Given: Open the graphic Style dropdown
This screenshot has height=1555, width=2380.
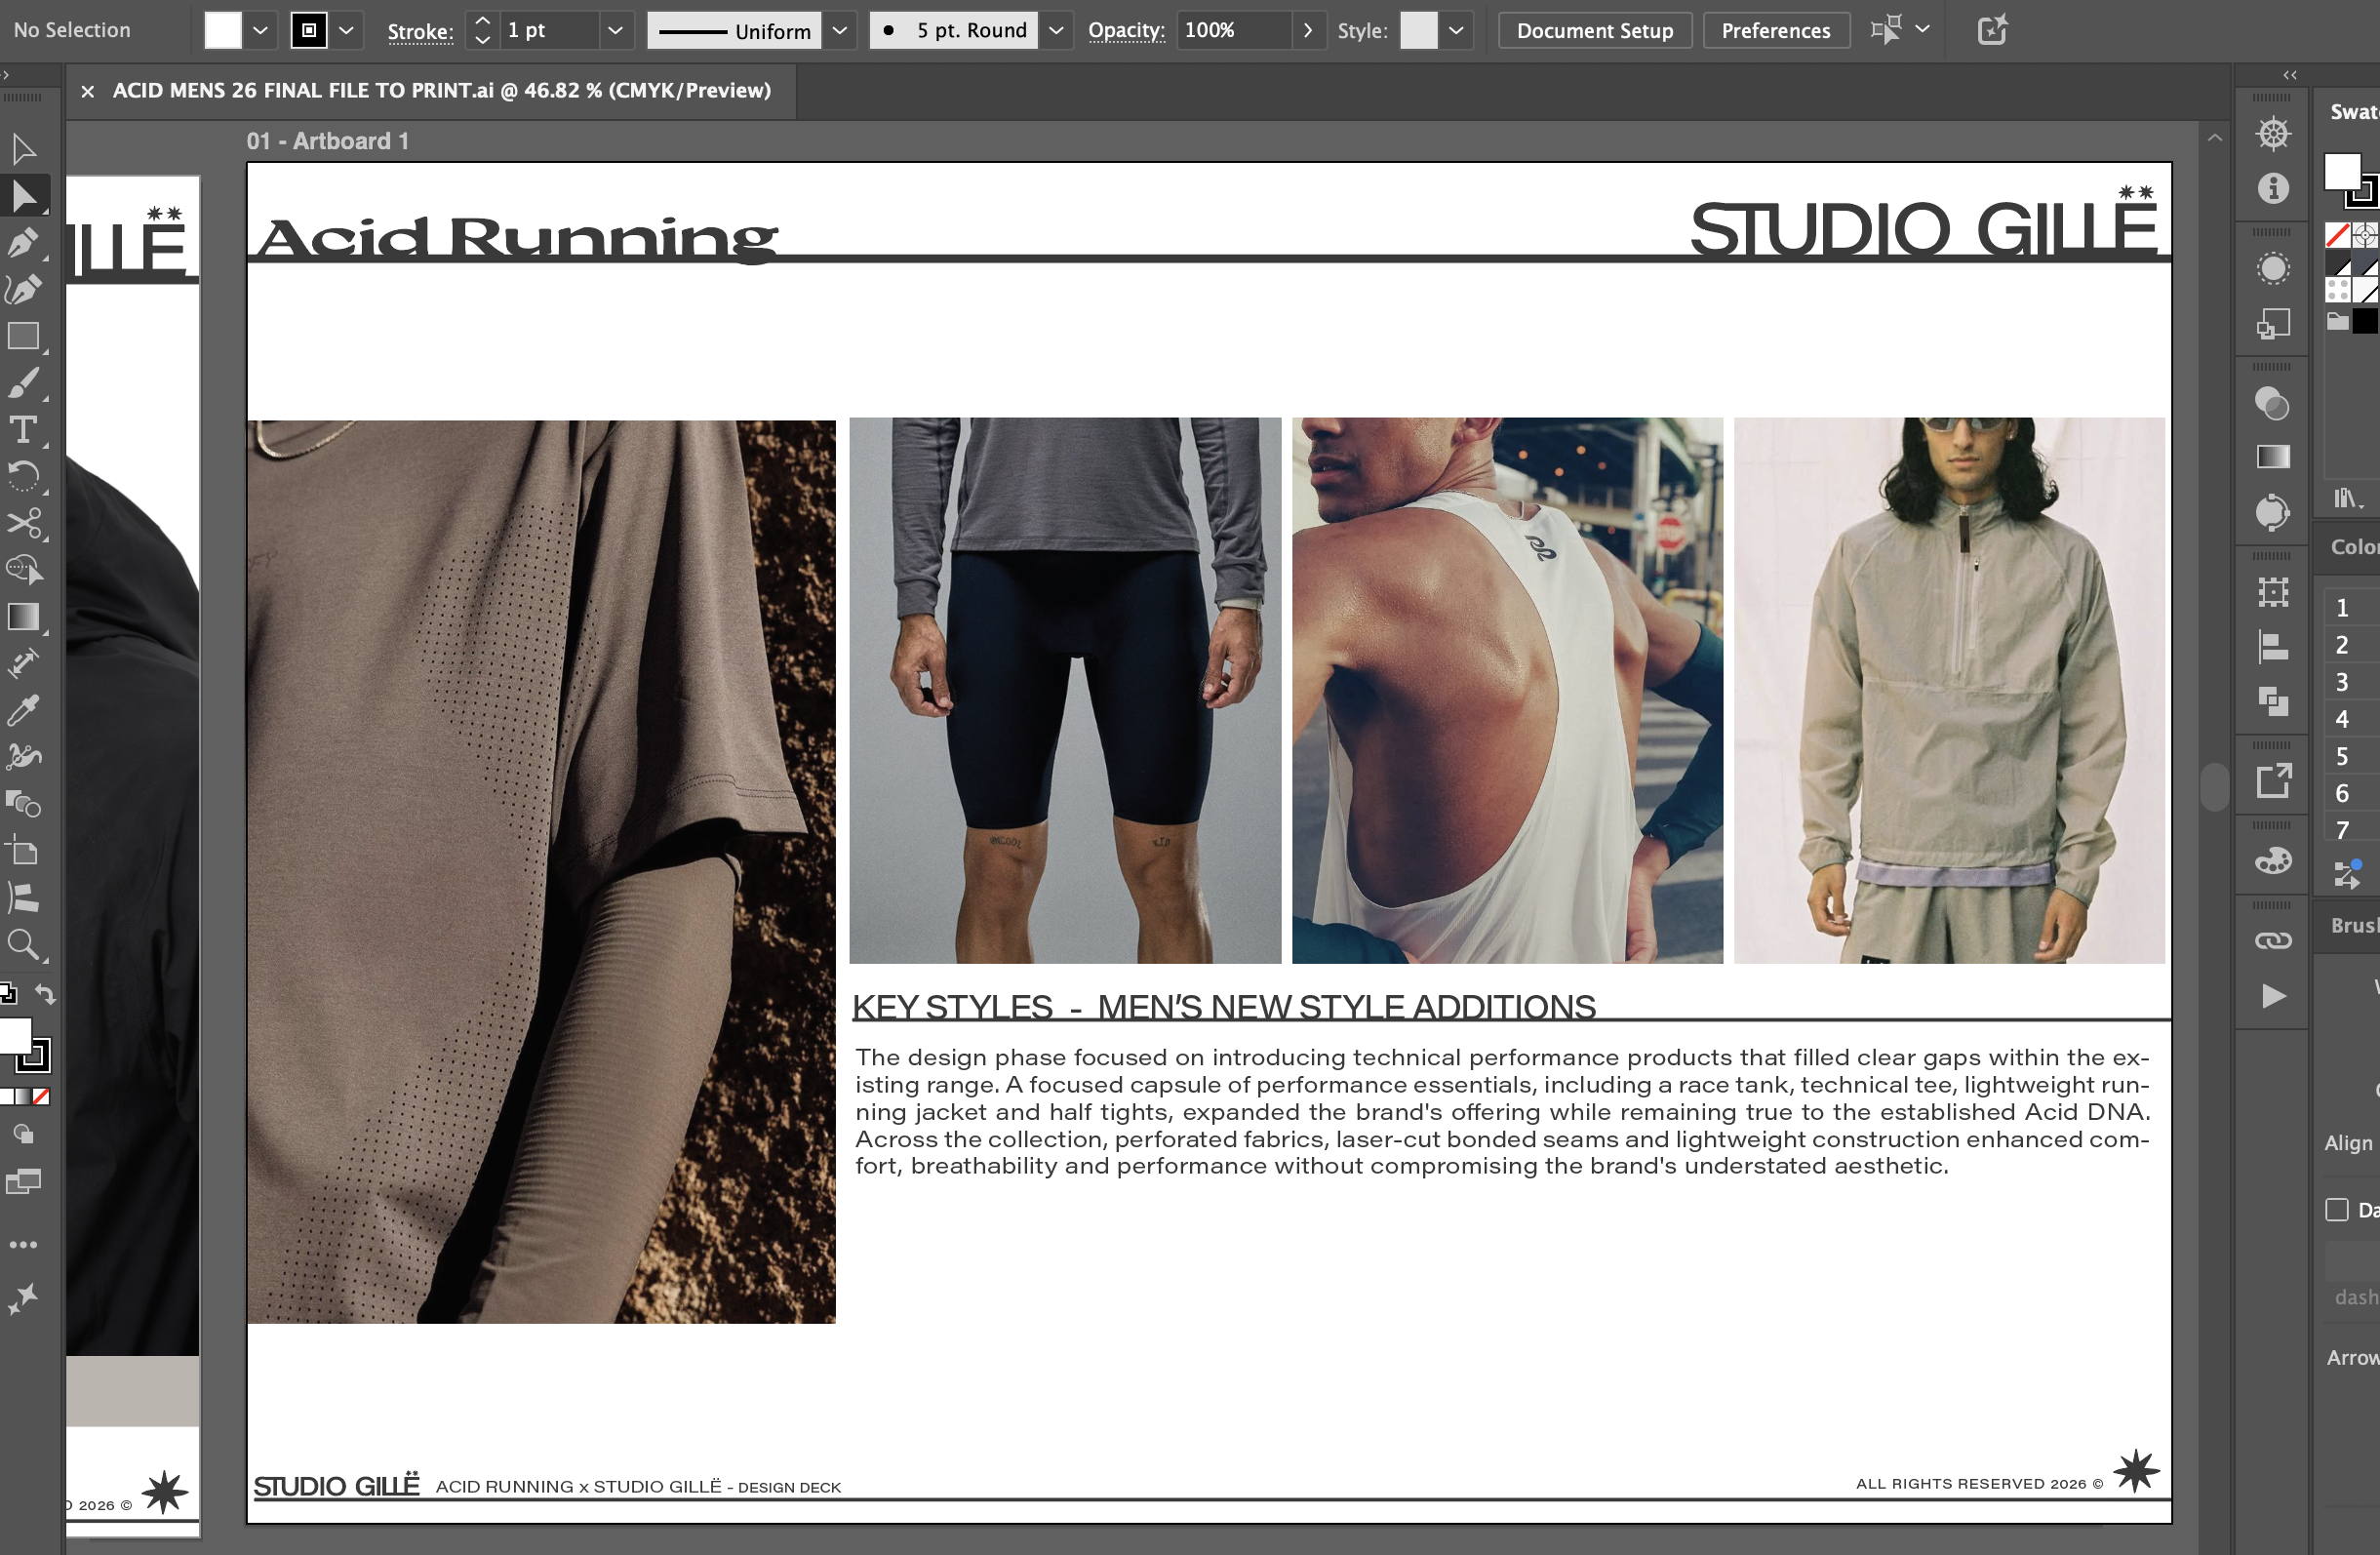Looking at the screenshot, I should (1456, 30).
